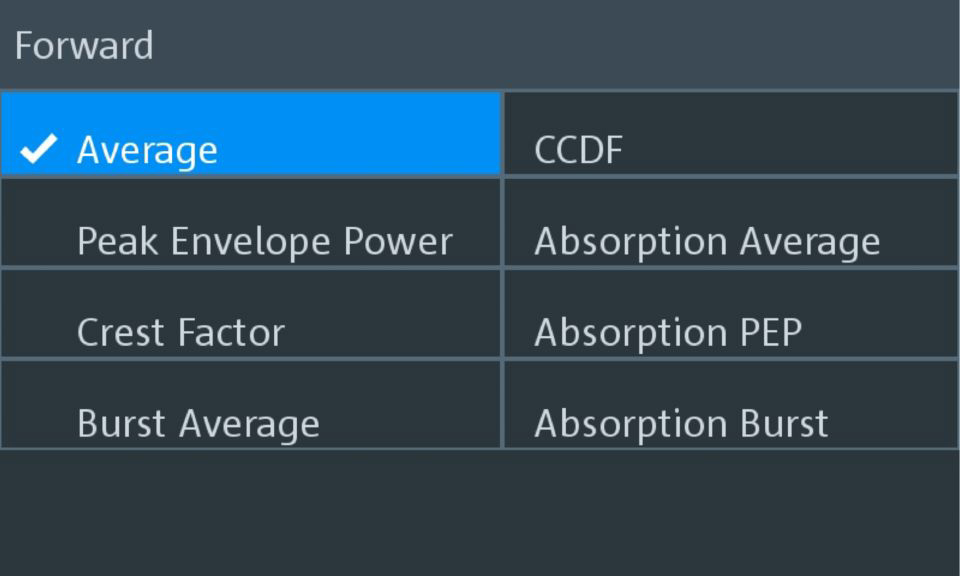960x576 pixels.
Task: Click the Forward panel title
Action: coord(84,46)
